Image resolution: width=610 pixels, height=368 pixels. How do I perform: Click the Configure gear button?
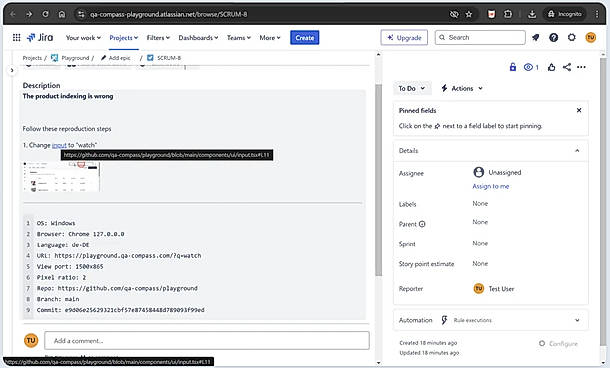pos(558,343)
